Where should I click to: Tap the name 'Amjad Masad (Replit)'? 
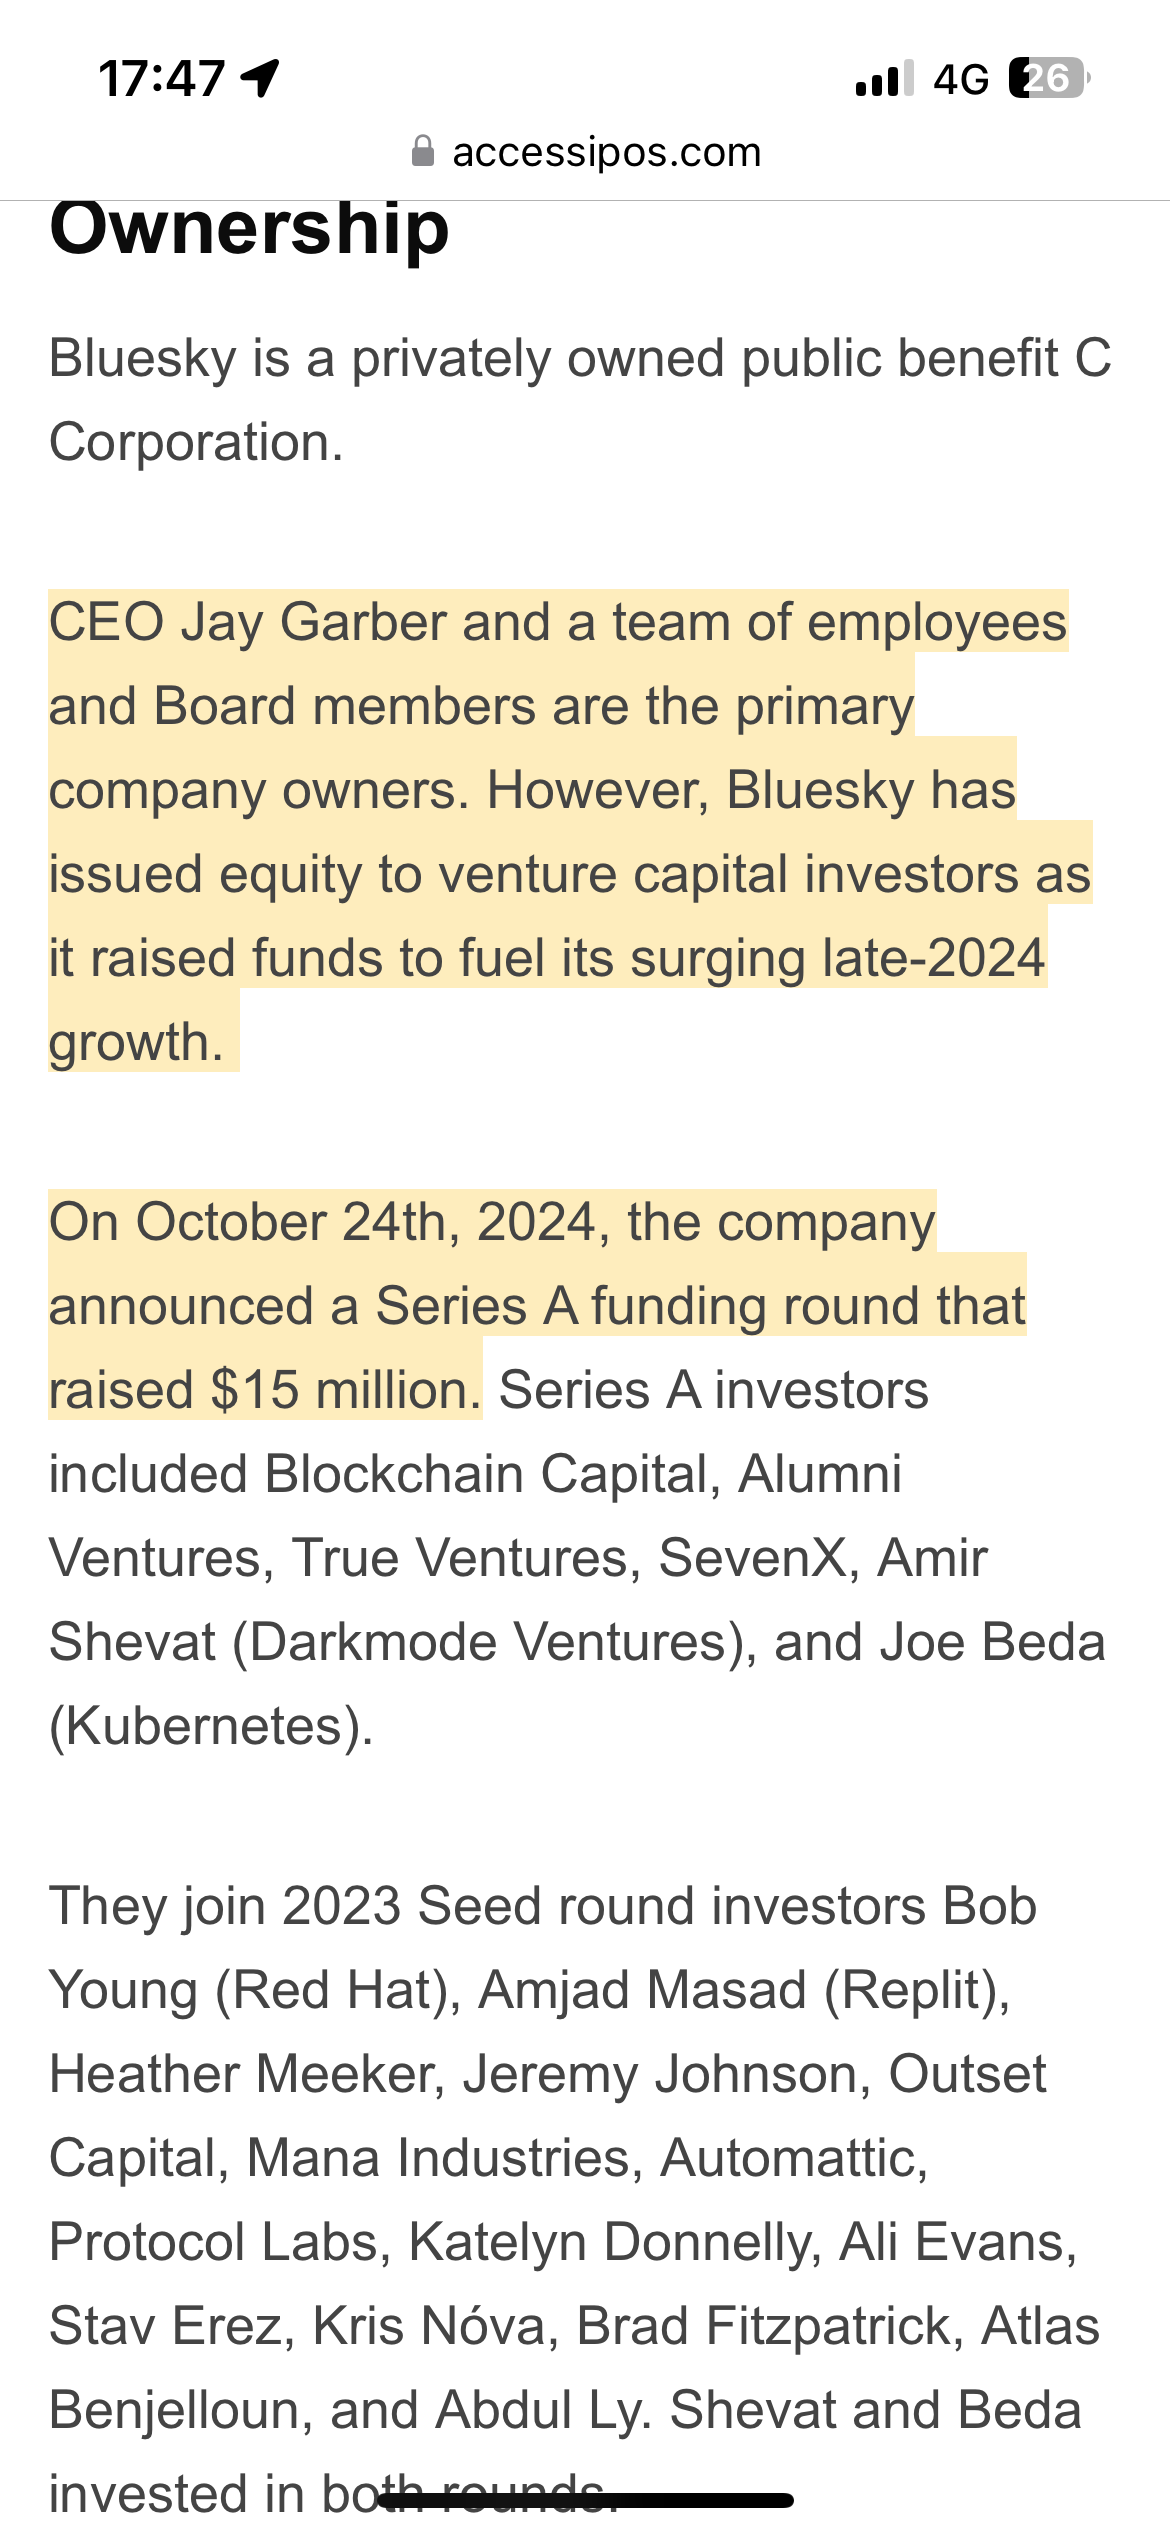click(x=745, y=1990)
